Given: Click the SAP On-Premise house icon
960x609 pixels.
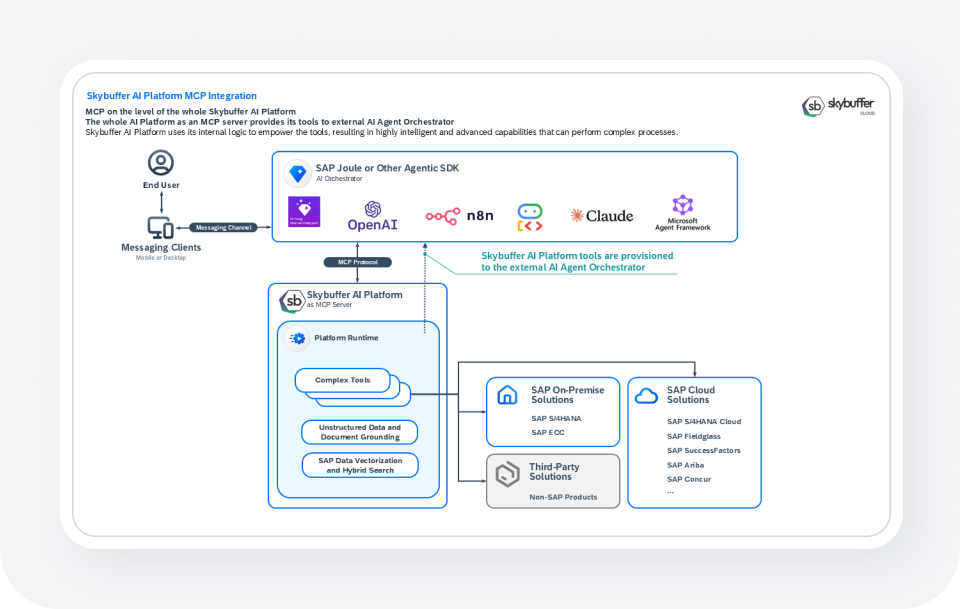Looking at the screenshot, I should tap(508, 395).
